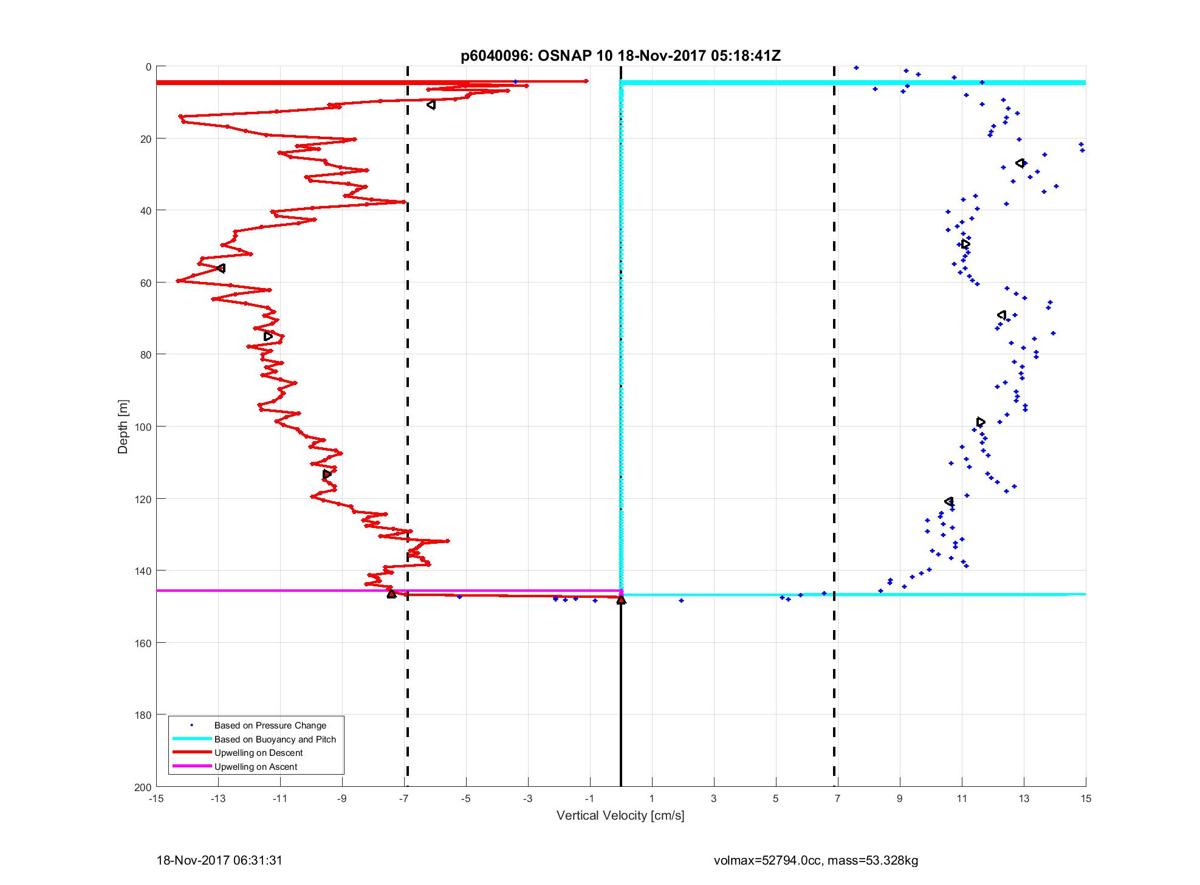Image resolution: width=1200 pixels, height=885 pixels.
Task: Click the x-axis tick label 3
Action: click(714, 798)
